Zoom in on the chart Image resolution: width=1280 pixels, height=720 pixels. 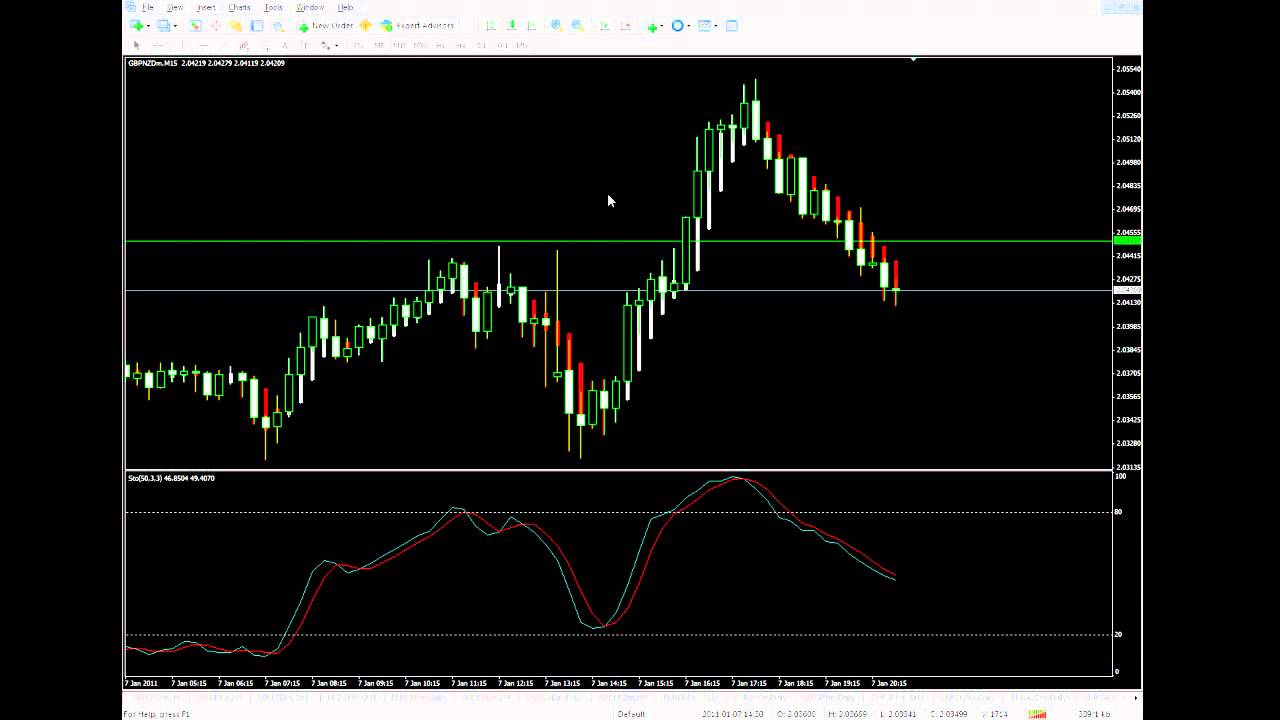[556, 25]
